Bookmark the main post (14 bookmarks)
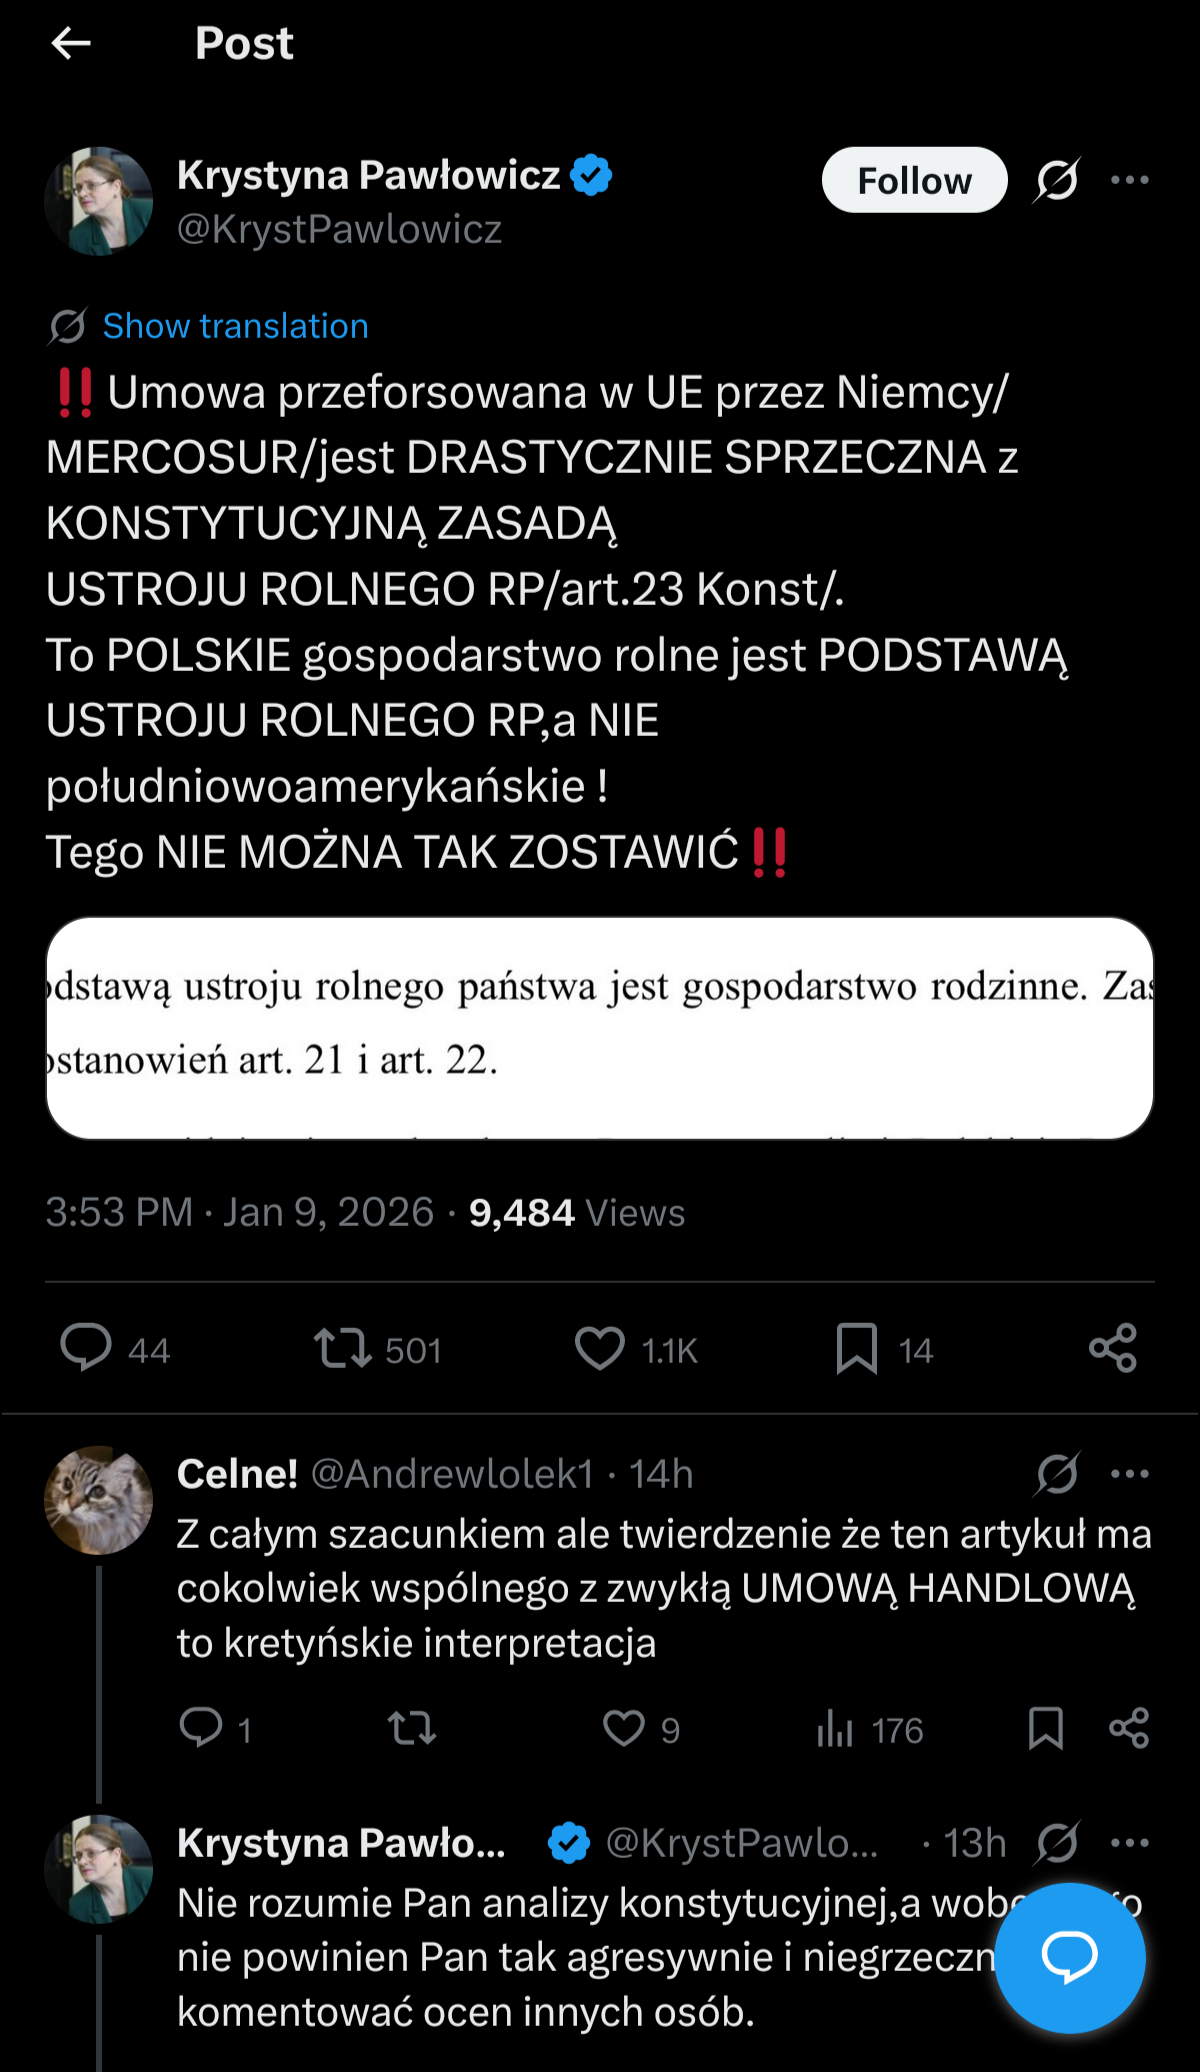Viewport: 1200px width, 2072px height. (x=857, y=1347)
